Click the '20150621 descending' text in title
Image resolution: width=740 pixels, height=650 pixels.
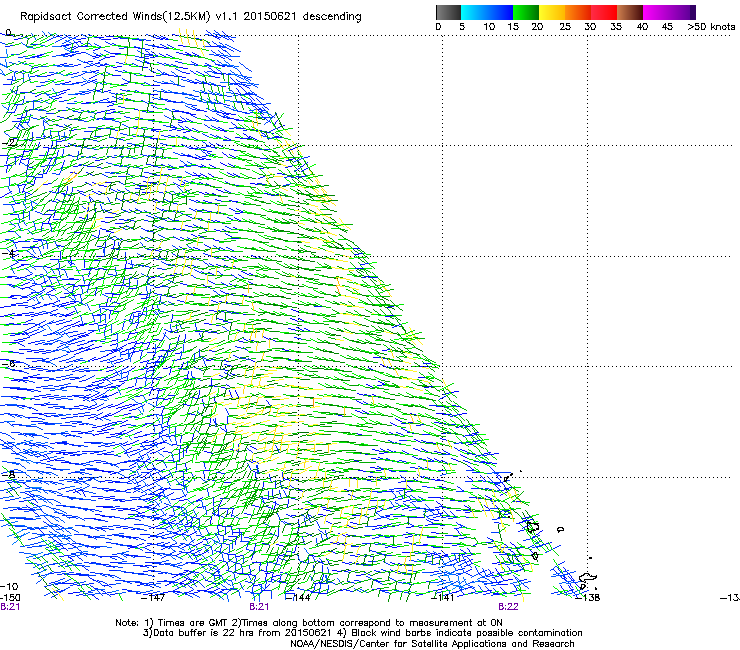(303, 17)
